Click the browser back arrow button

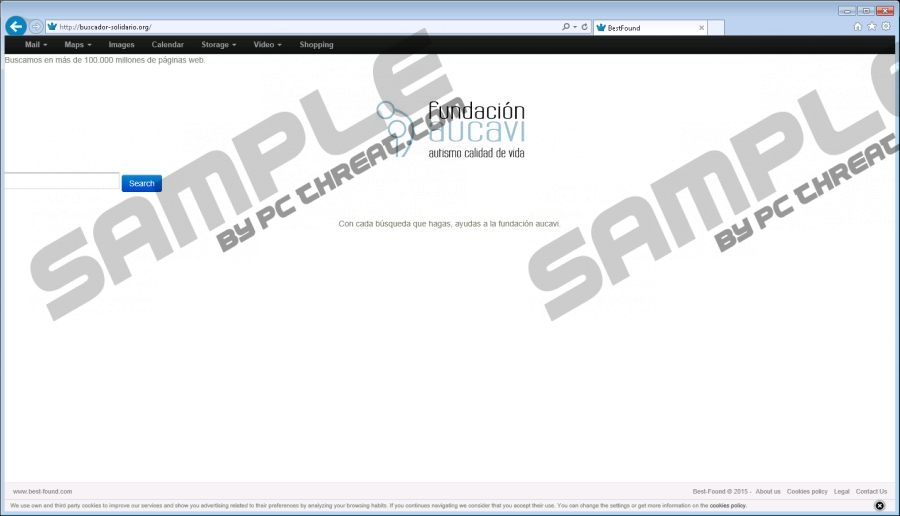pyautogui.click(x=15, y=27)
